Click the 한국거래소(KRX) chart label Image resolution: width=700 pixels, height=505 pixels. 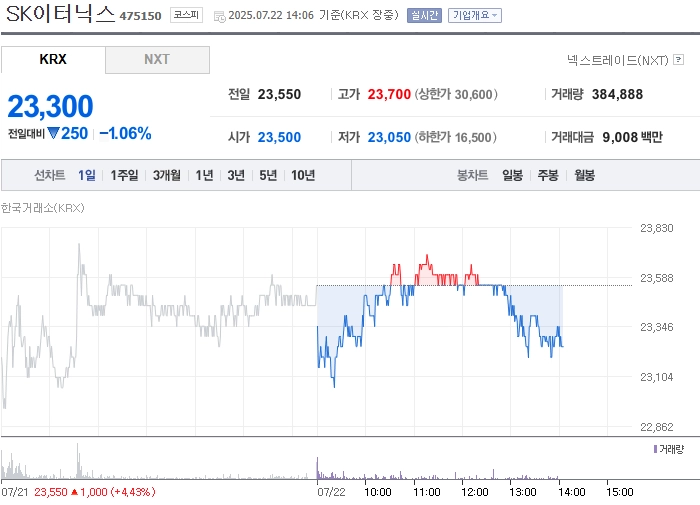42,208
